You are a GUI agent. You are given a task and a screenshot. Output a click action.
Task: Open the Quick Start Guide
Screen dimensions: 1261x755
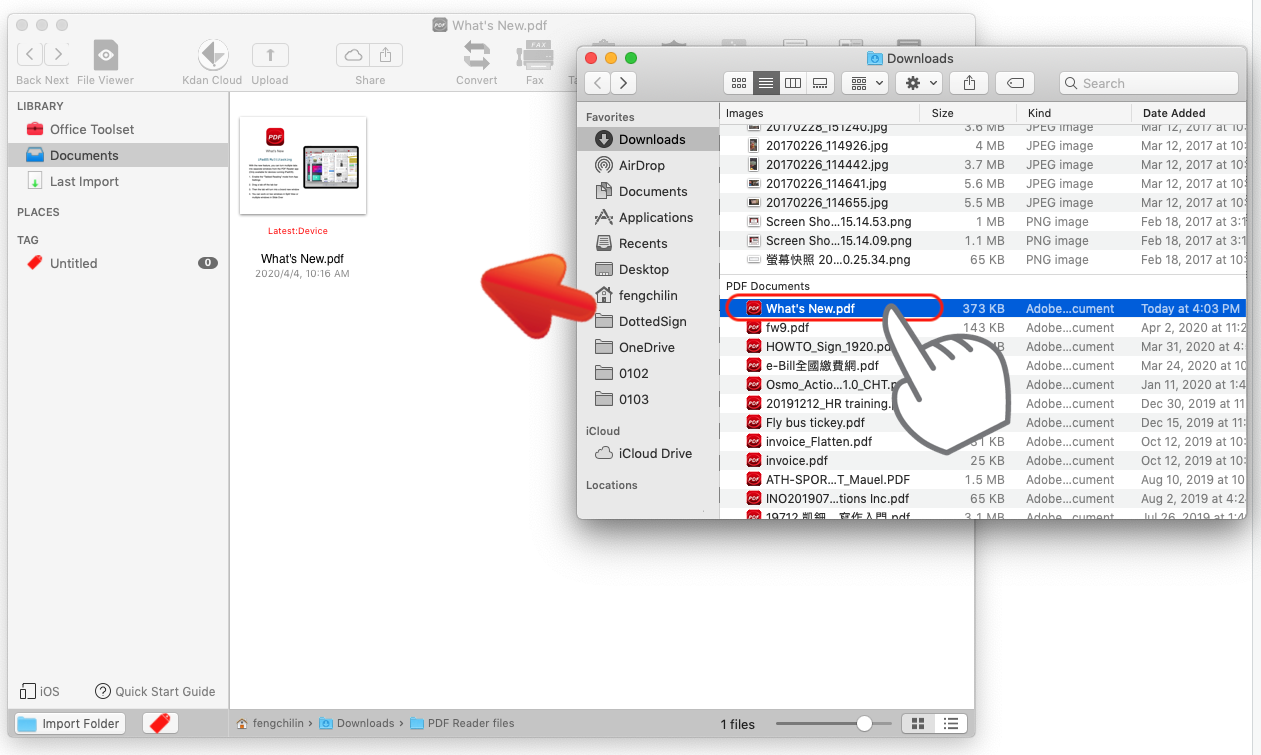click(155, 691)
